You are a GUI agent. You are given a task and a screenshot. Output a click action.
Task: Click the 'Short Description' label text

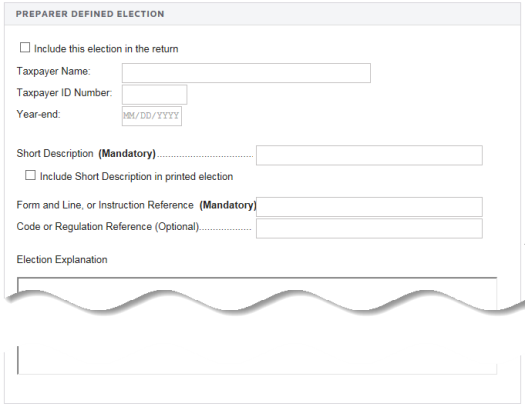coord(55,153)
